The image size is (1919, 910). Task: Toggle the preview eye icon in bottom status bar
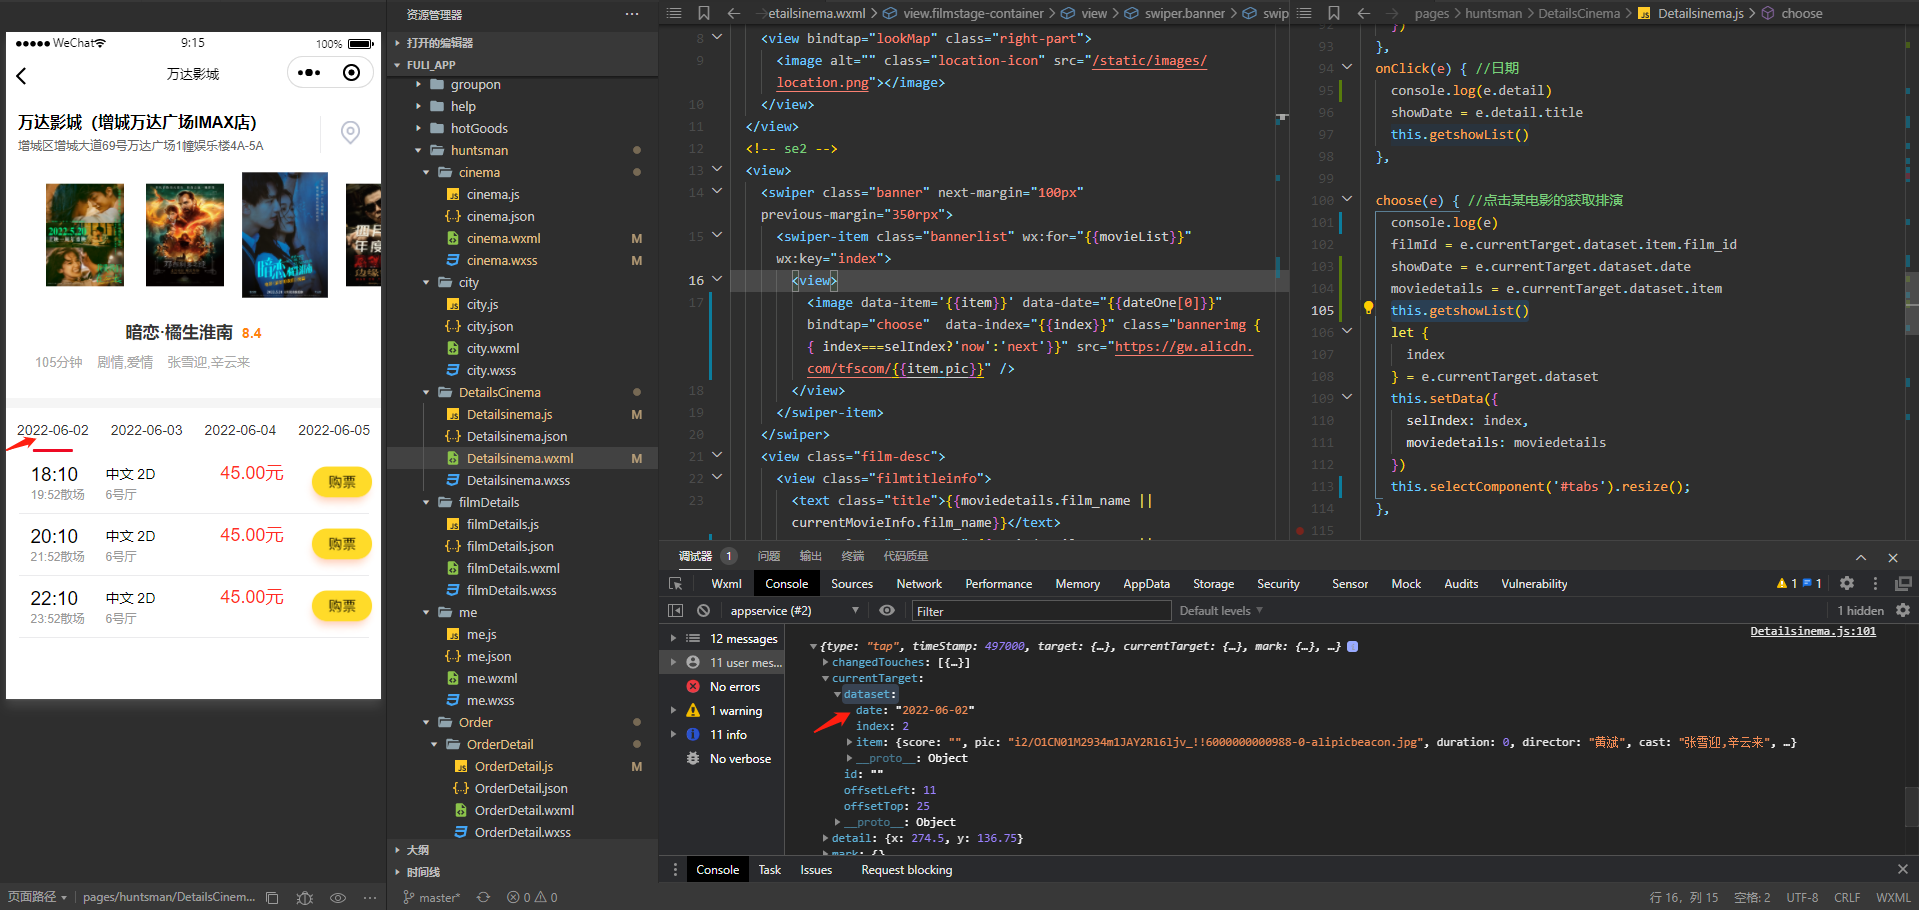click(338, 898)
